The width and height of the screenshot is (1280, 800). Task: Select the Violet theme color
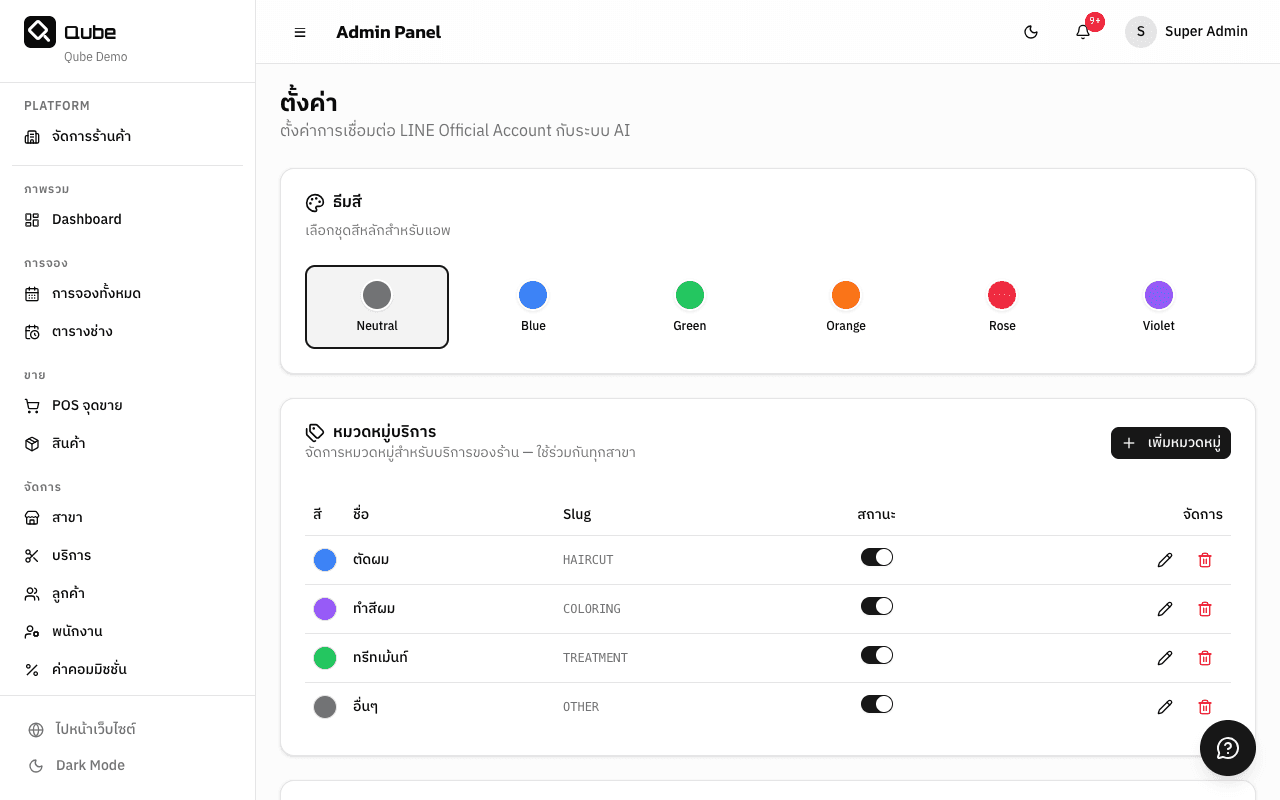(1158, 306)
